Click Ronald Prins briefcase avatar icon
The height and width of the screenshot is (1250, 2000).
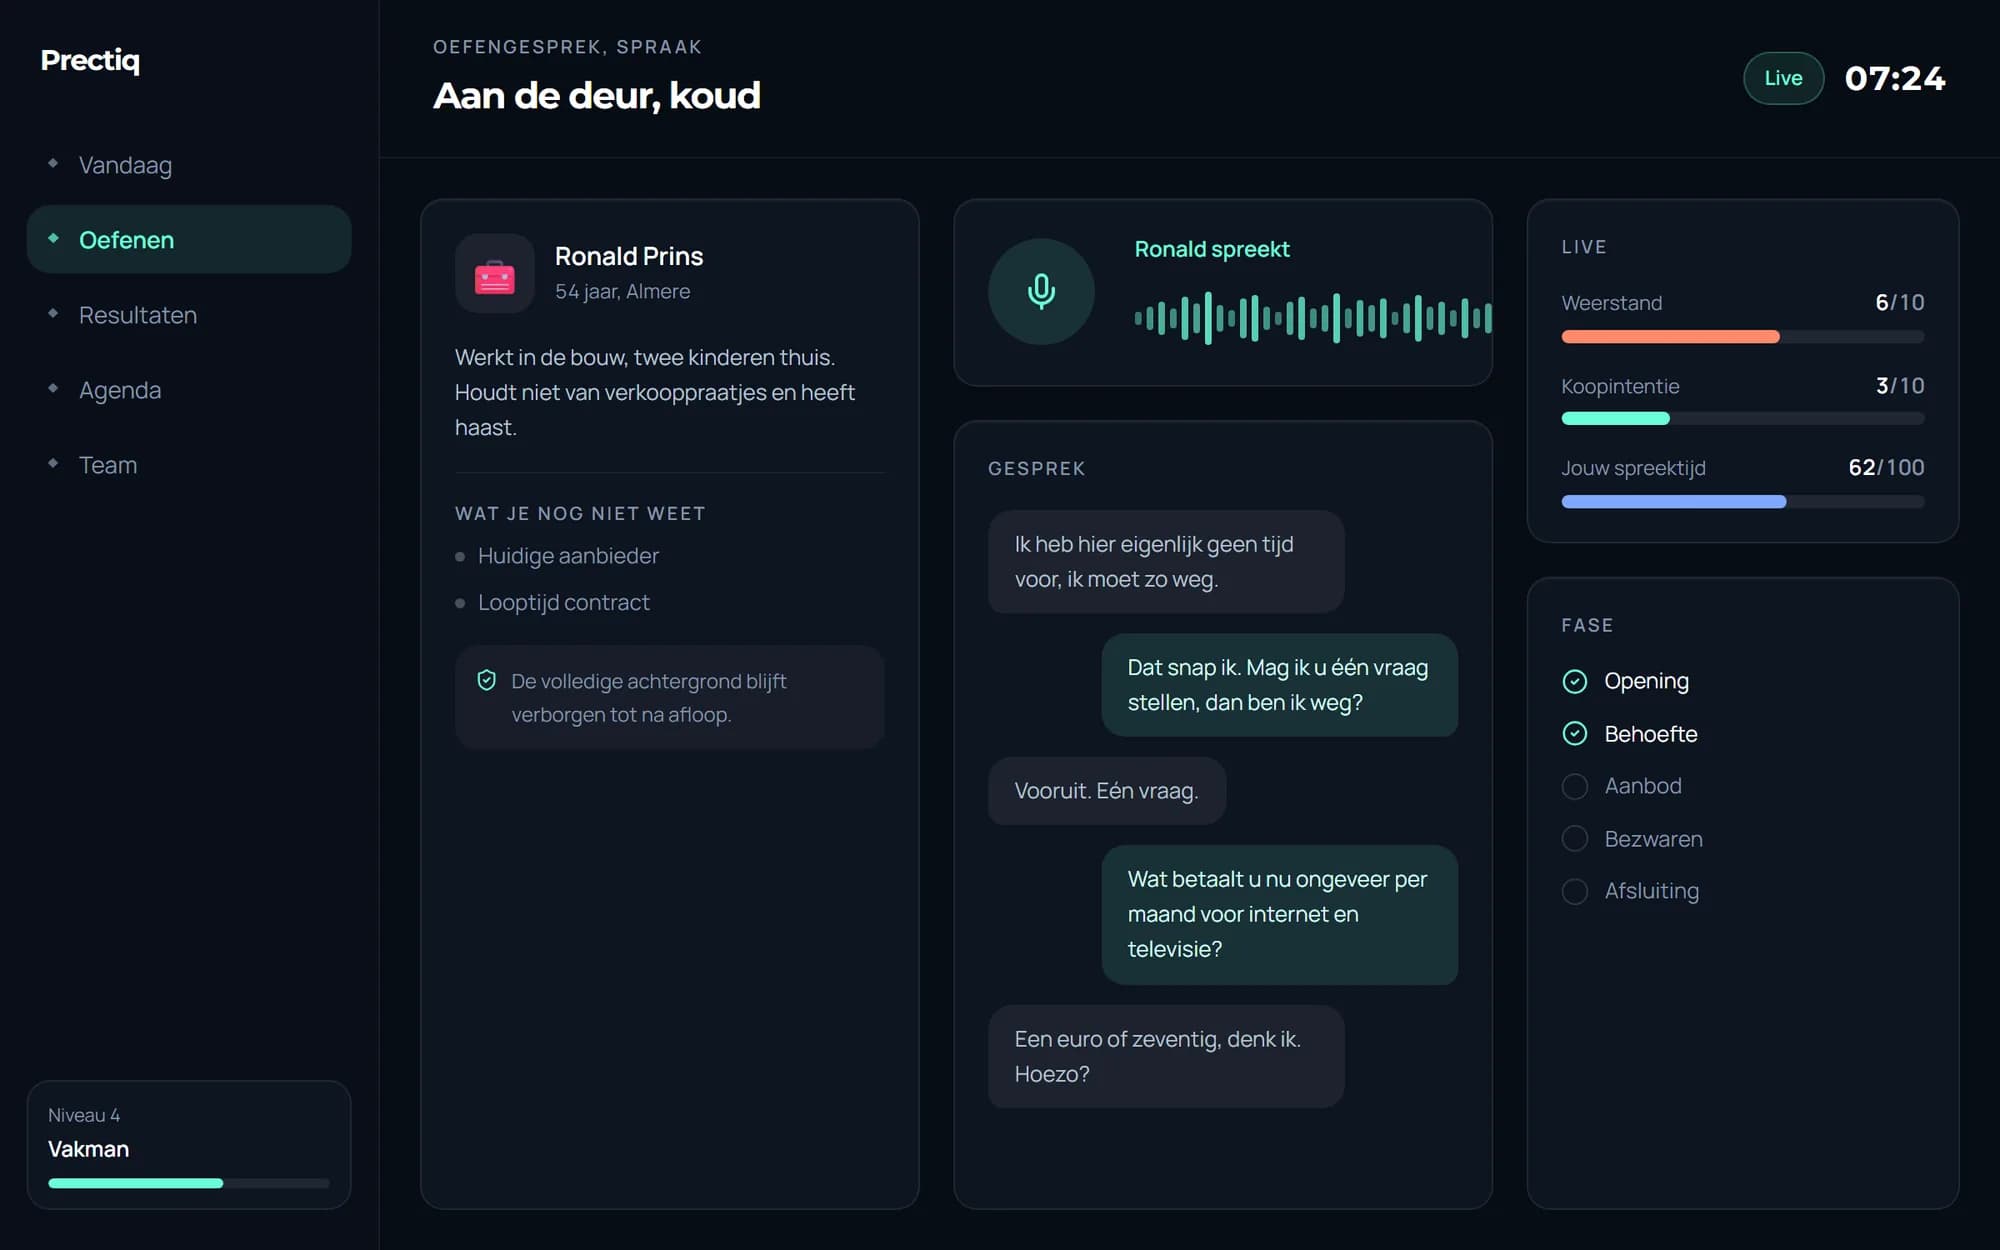point(494,274)
